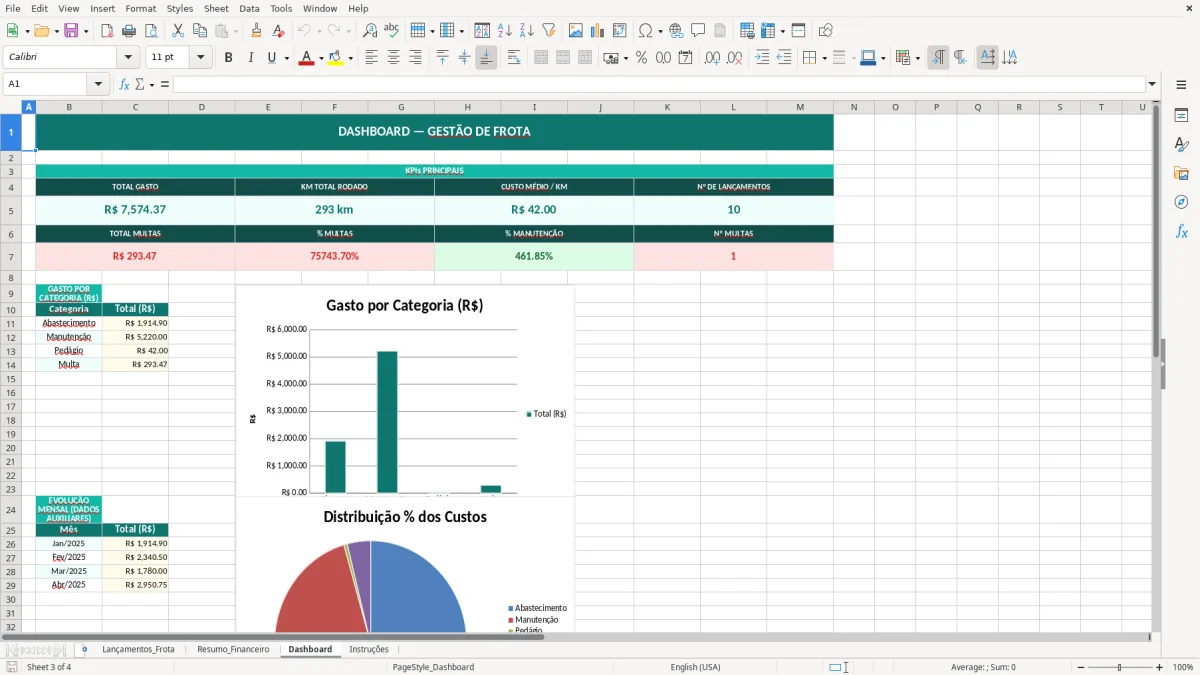Open Find & Replace
Image resolution: width=1200 pixels, height=675 pixels.
tap(370, 31)
